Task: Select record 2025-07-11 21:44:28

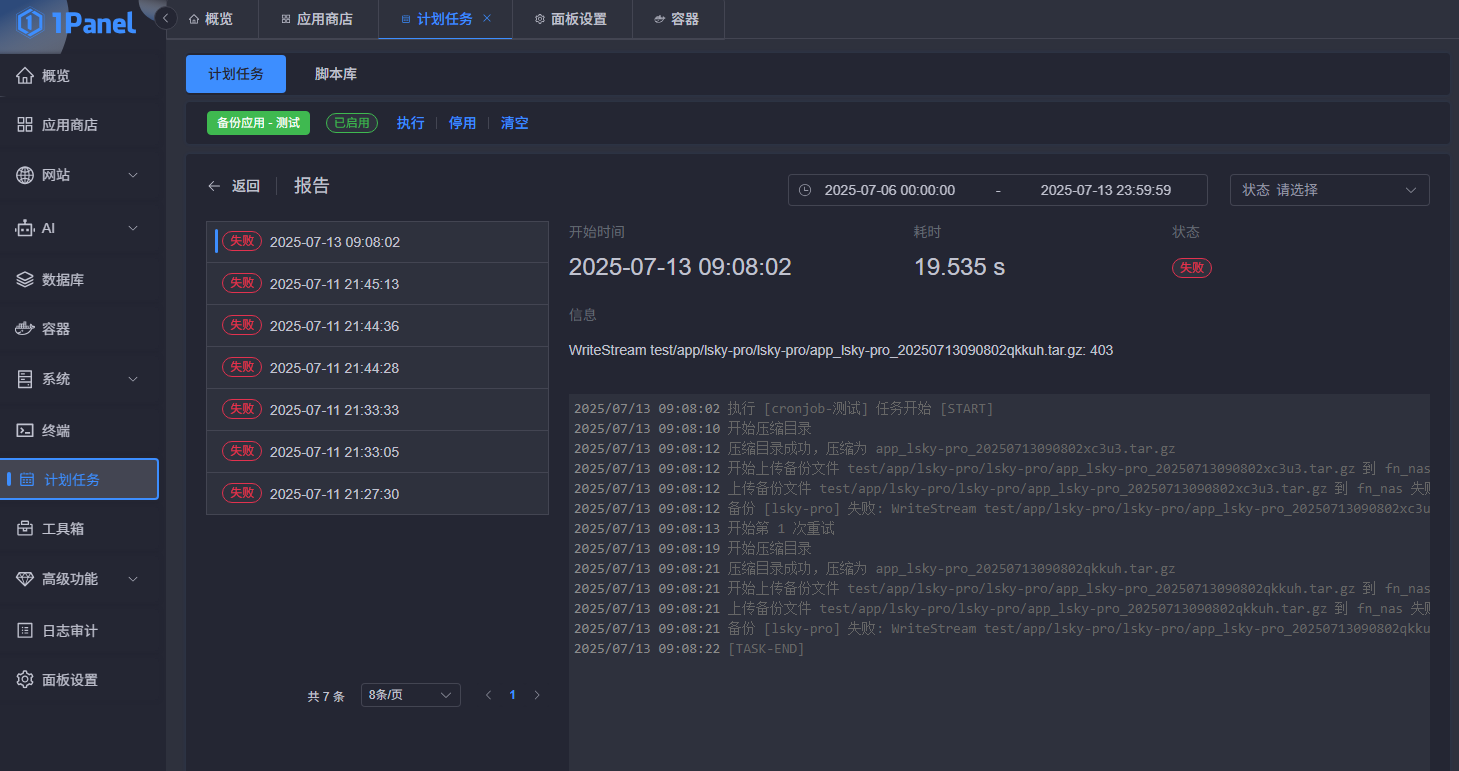Action: (377, 368)
